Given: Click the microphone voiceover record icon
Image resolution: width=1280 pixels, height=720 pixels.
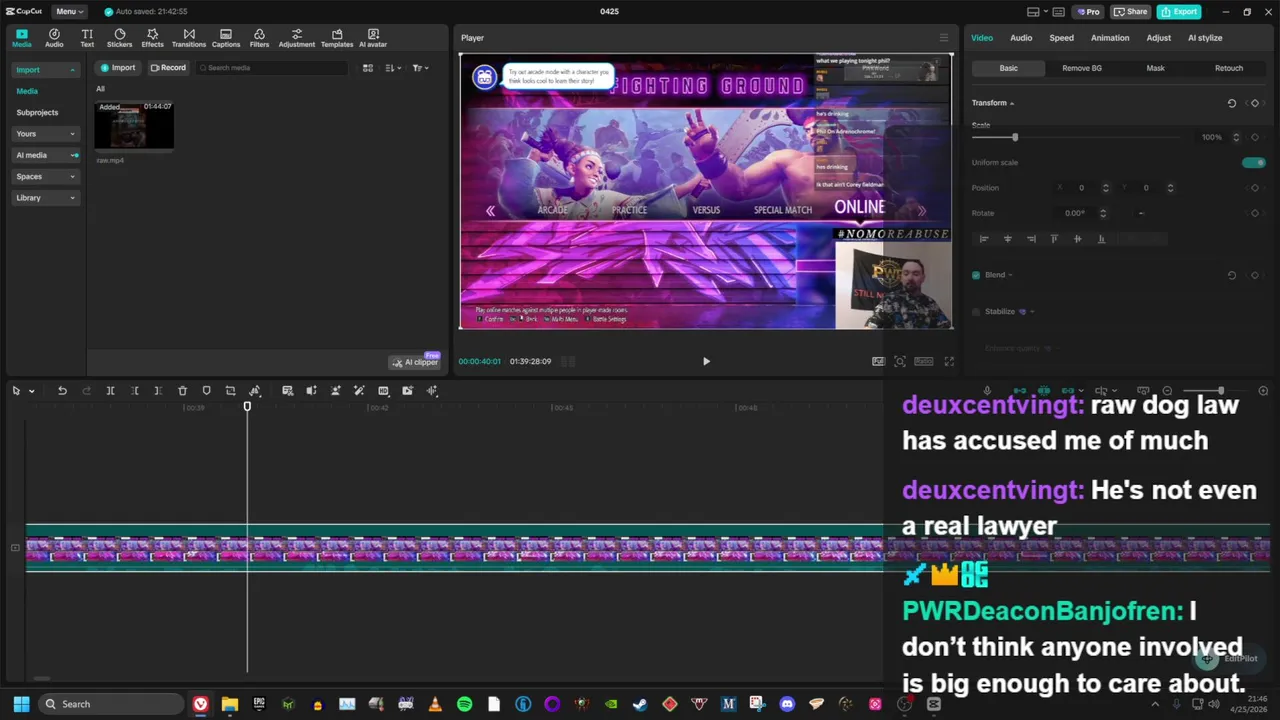Looking at the screenshot, I should click(987, 391).
